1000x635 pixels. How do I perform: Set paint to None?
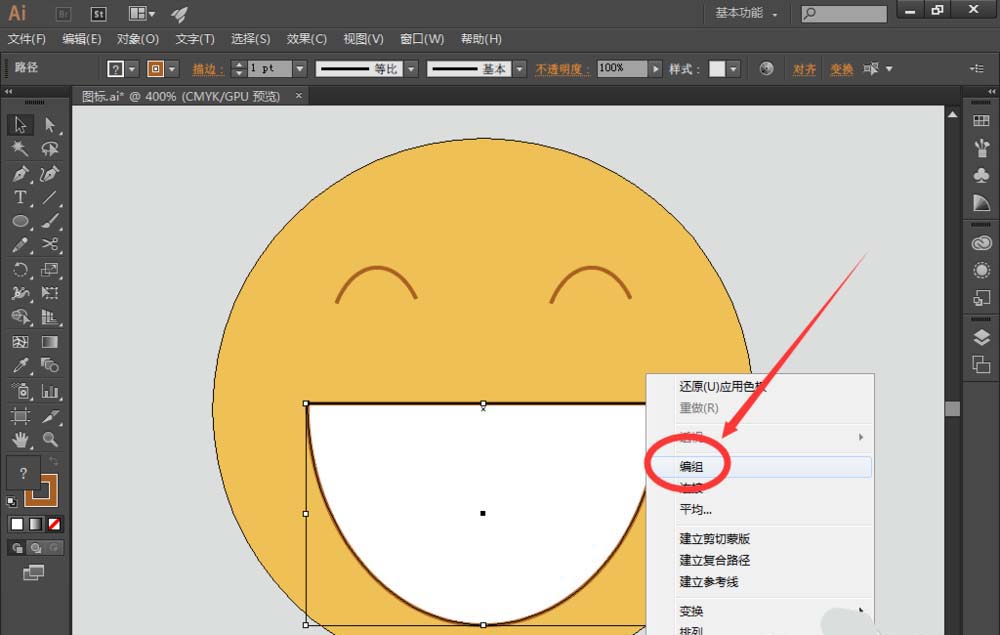coord(54,524)
